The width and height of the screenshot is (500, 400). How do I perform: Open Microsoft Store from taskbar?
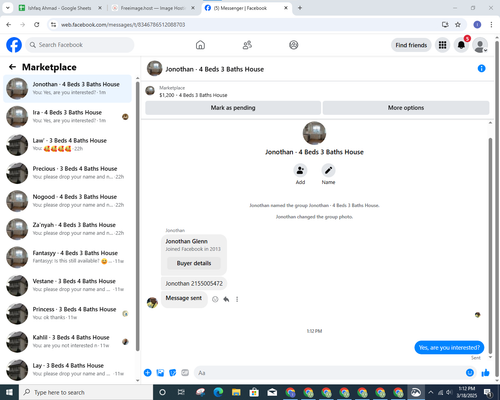point(254,392)
